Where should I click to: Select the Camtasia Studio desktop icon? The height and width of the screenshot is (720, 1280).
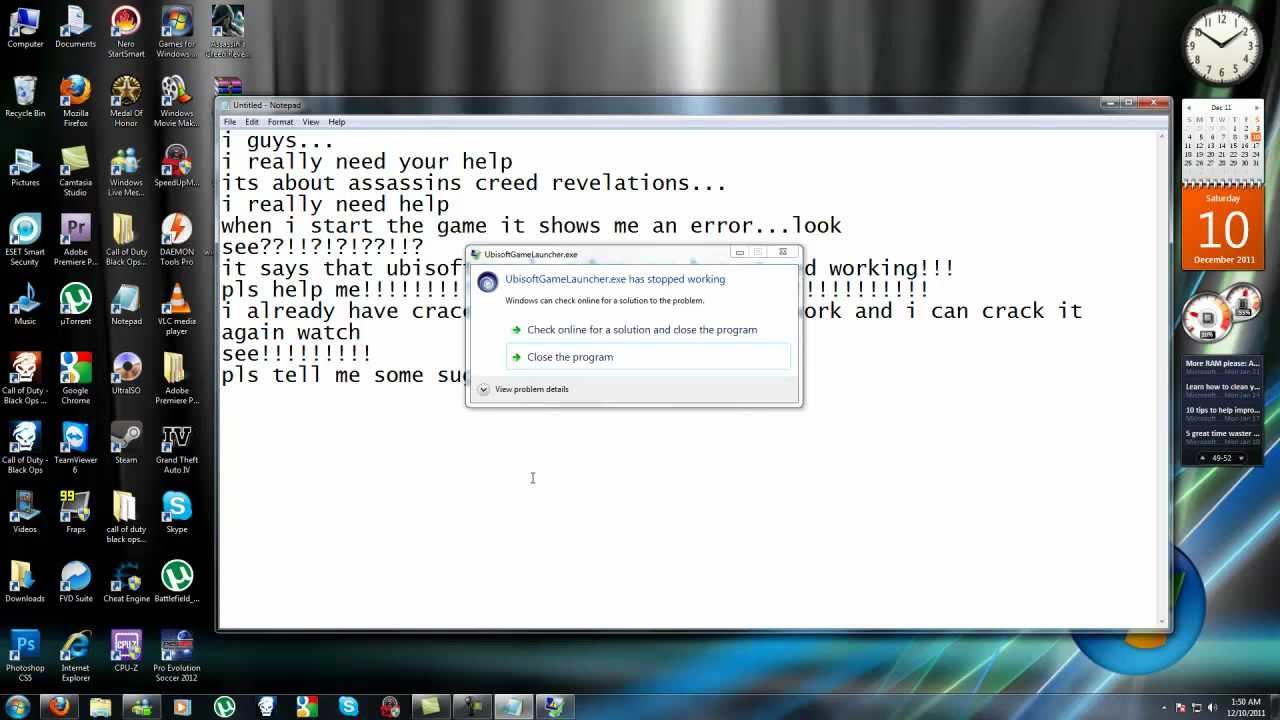pyautogui.click(x=75, y=170)
